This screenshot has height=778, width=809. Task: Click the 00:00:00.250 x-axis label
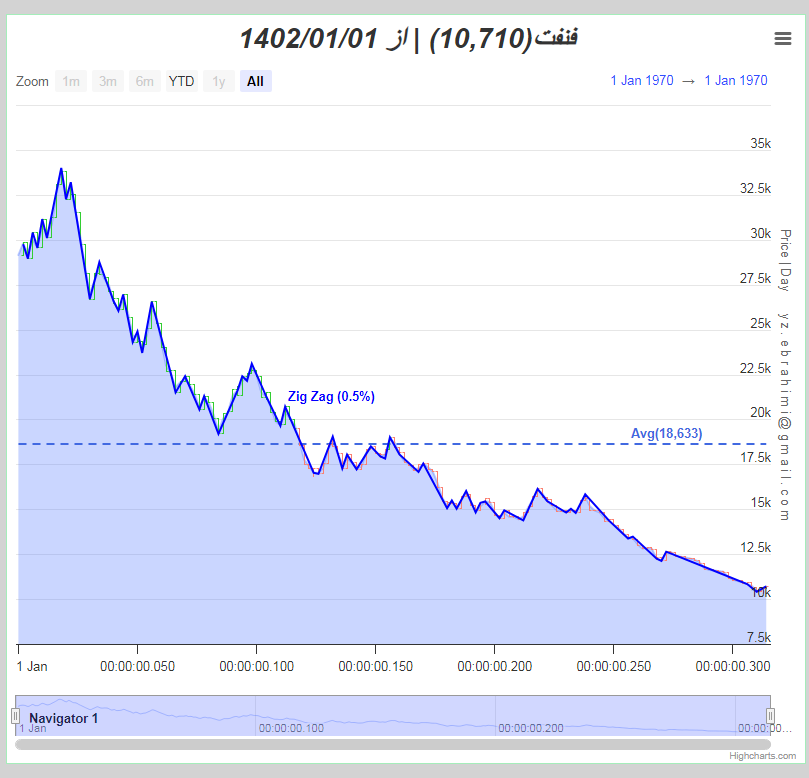(x=613, y=667)
